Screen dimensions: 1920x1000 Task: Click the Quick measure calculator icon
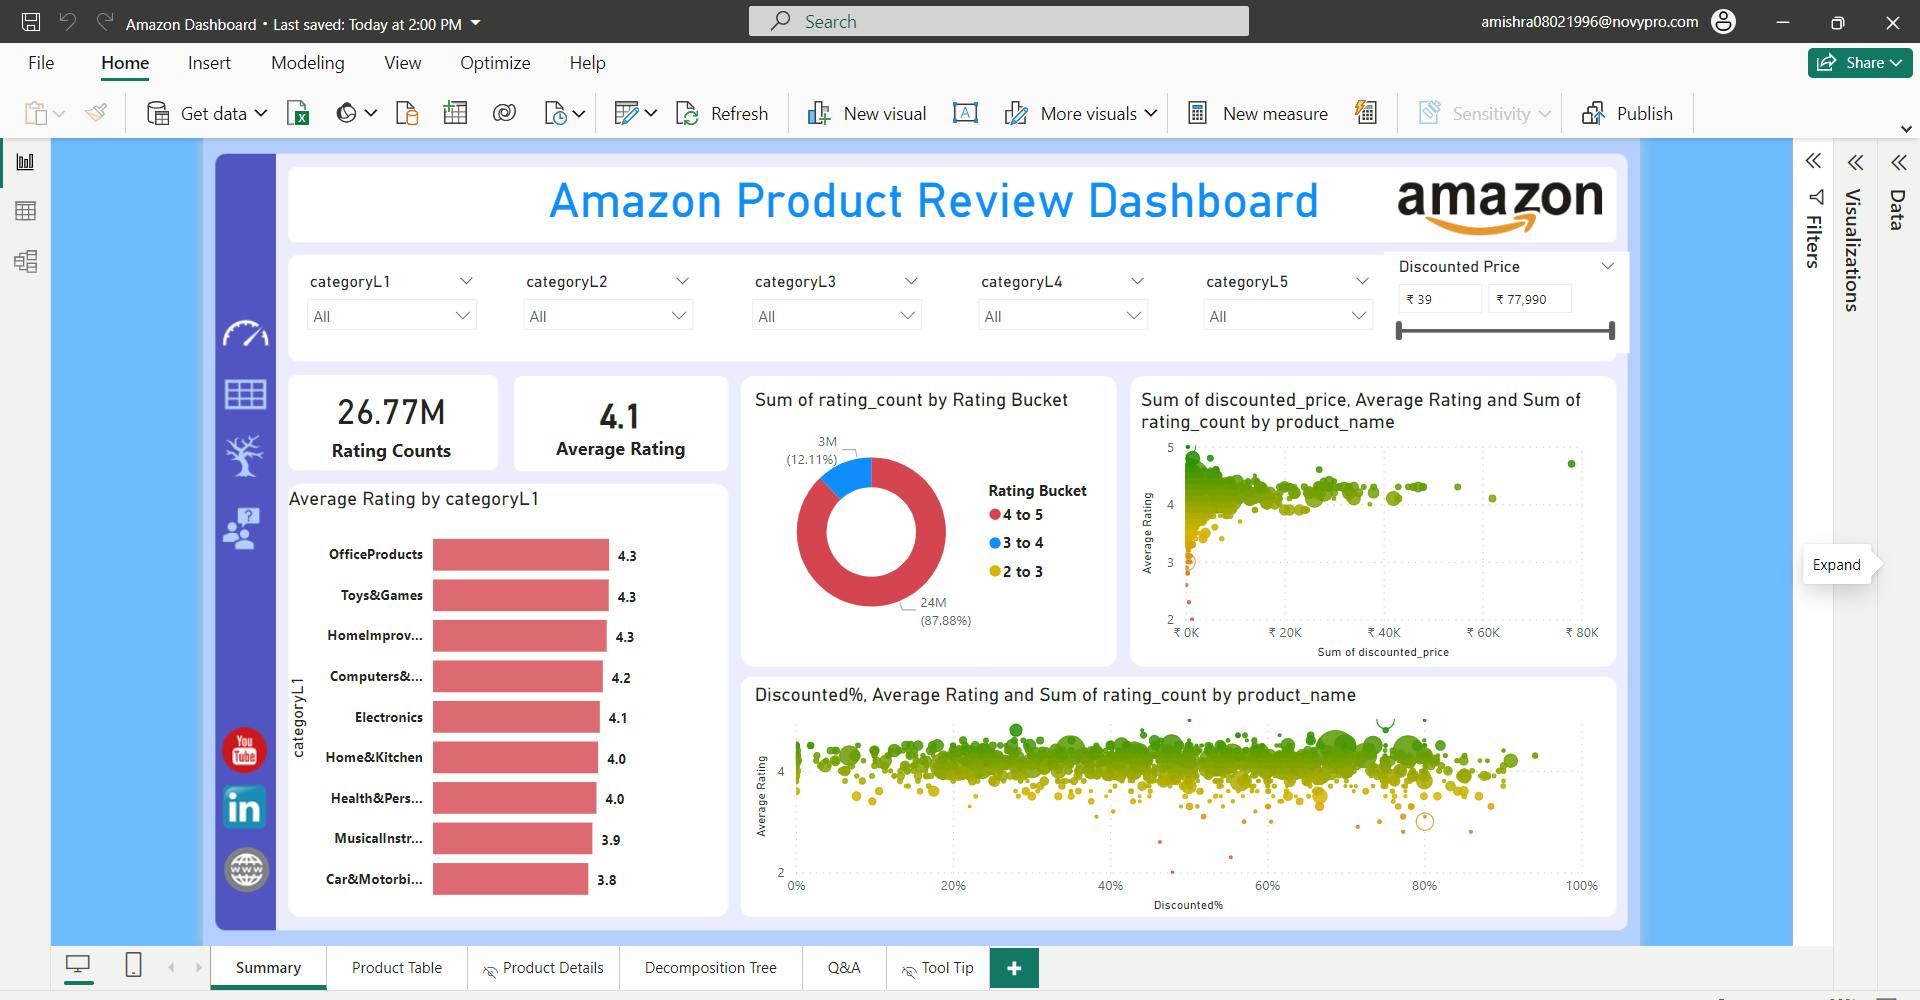click(1366, 113)
